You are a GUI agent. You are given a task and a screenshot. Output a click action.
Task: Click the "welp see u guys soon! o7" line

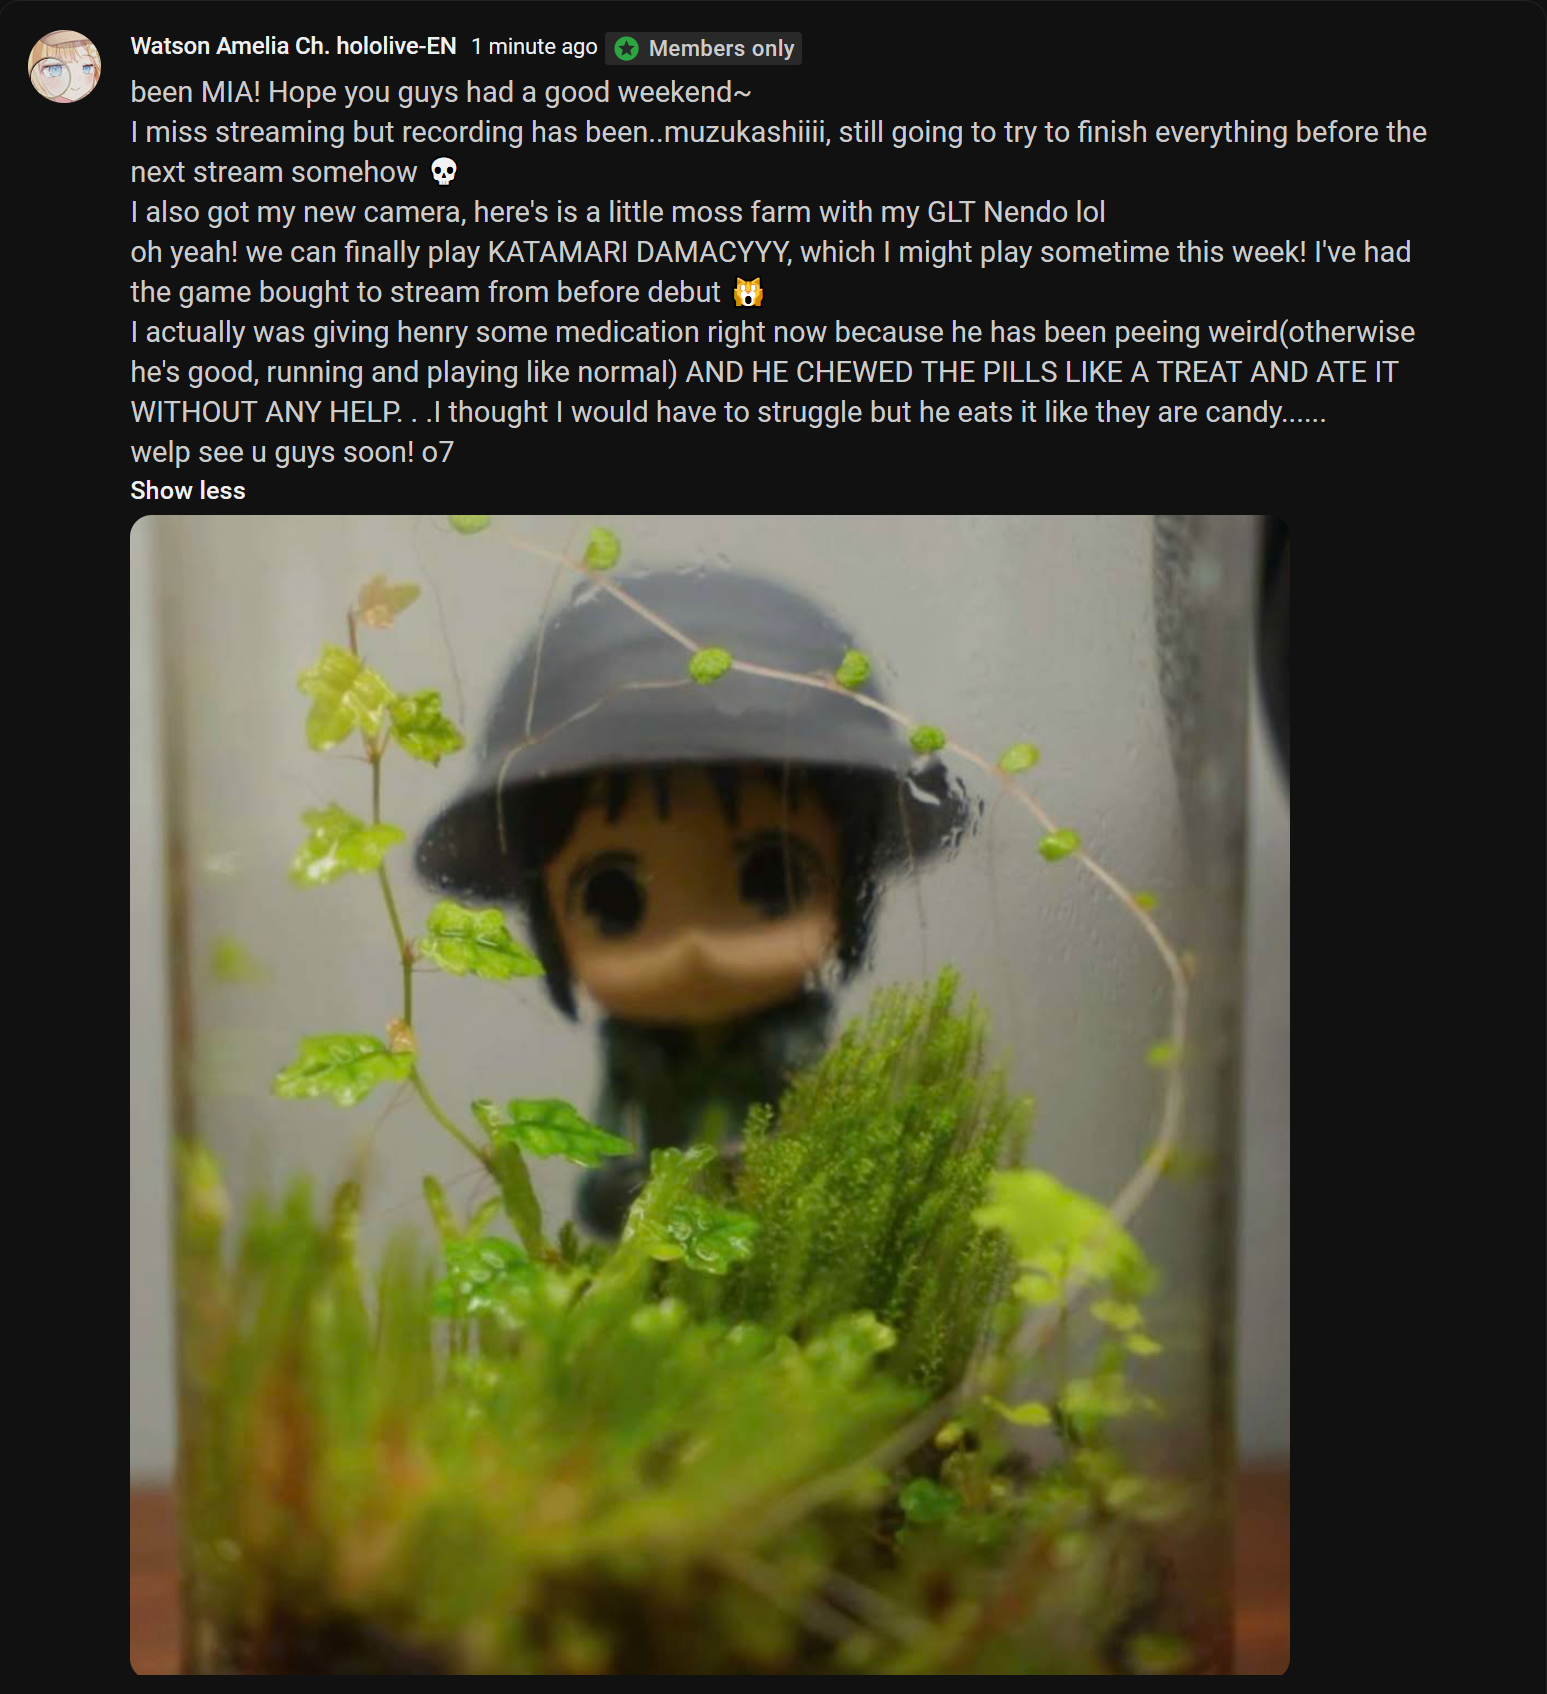click(x=292, y=452)
